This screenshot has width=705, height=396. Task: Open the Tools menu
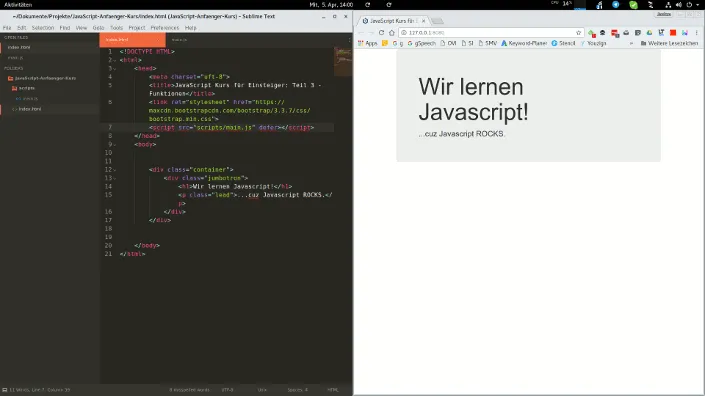(x=116, y=28)
